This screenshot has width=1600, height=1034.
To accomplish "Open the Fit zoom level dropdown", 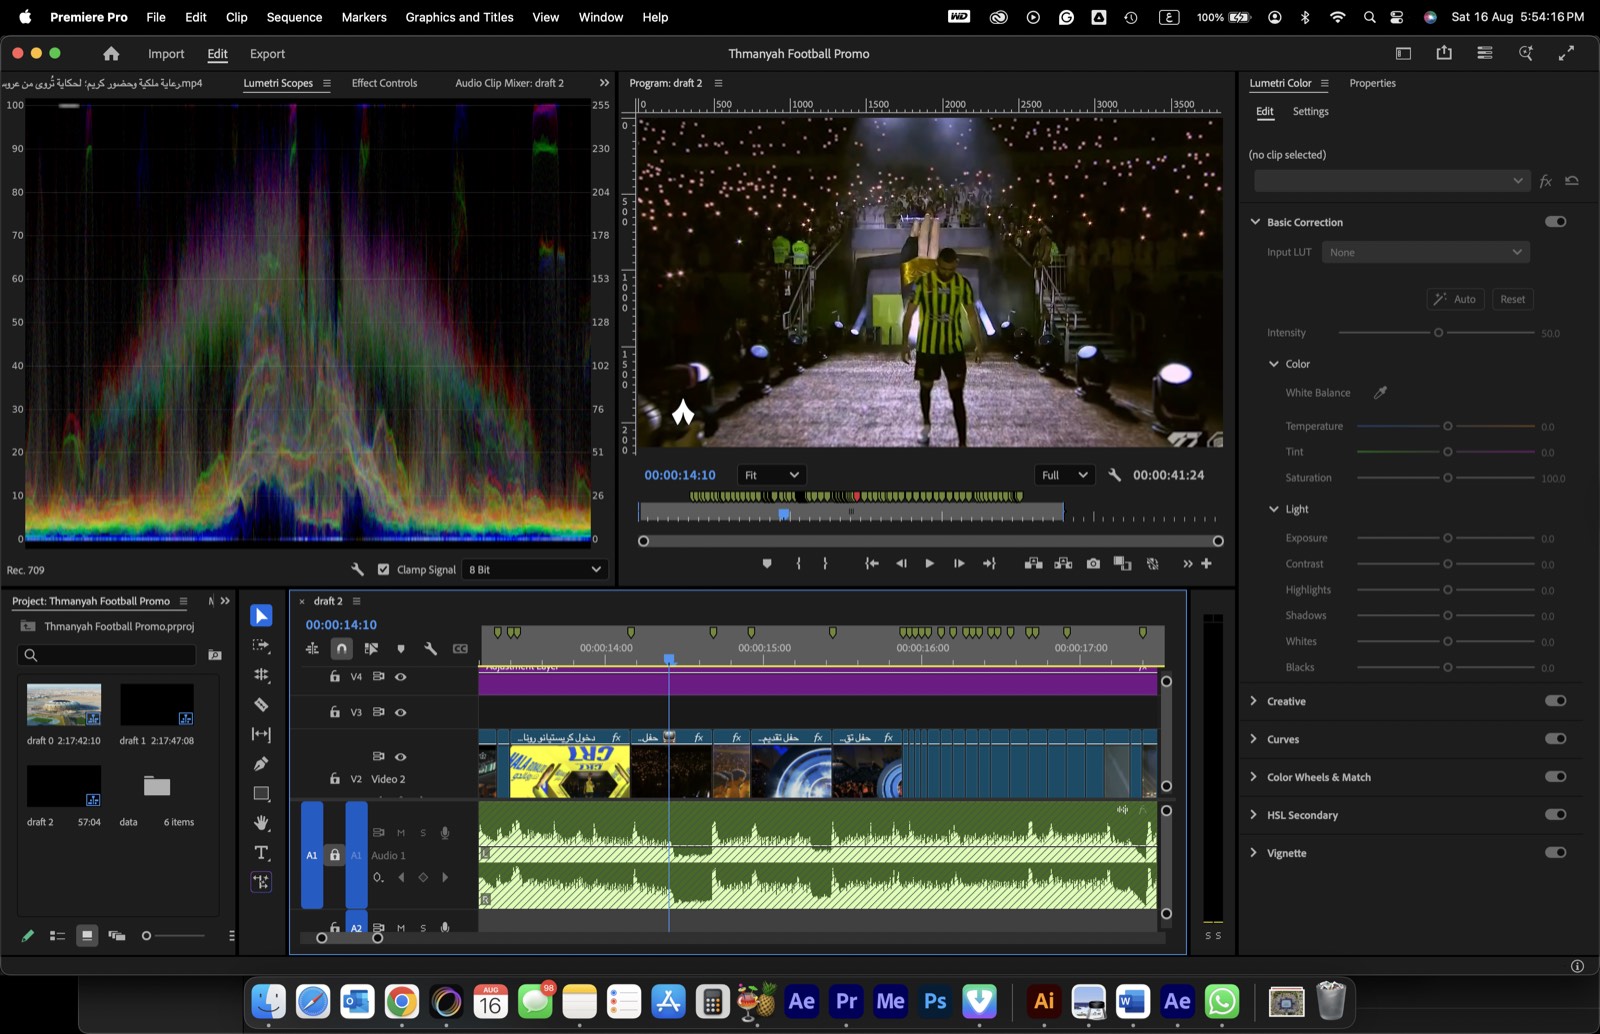I will (x=771, y=475).
